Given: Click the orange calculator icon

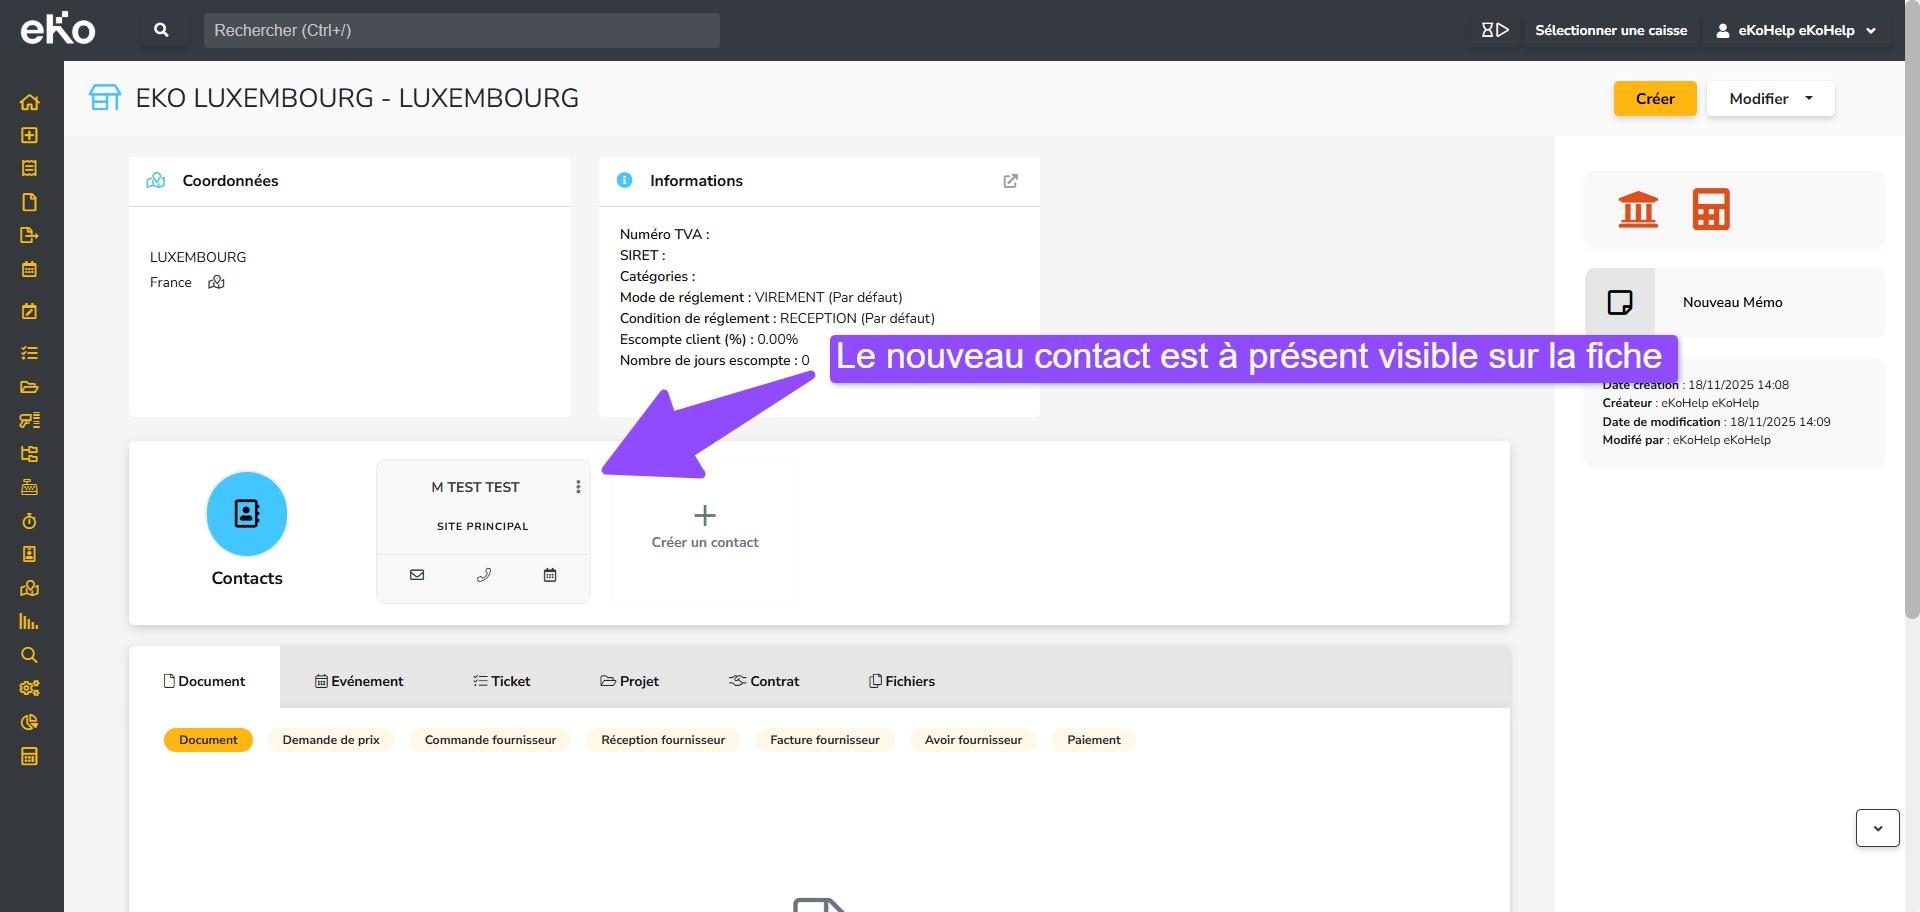Looking at the screenshot, I should 1710,209.
